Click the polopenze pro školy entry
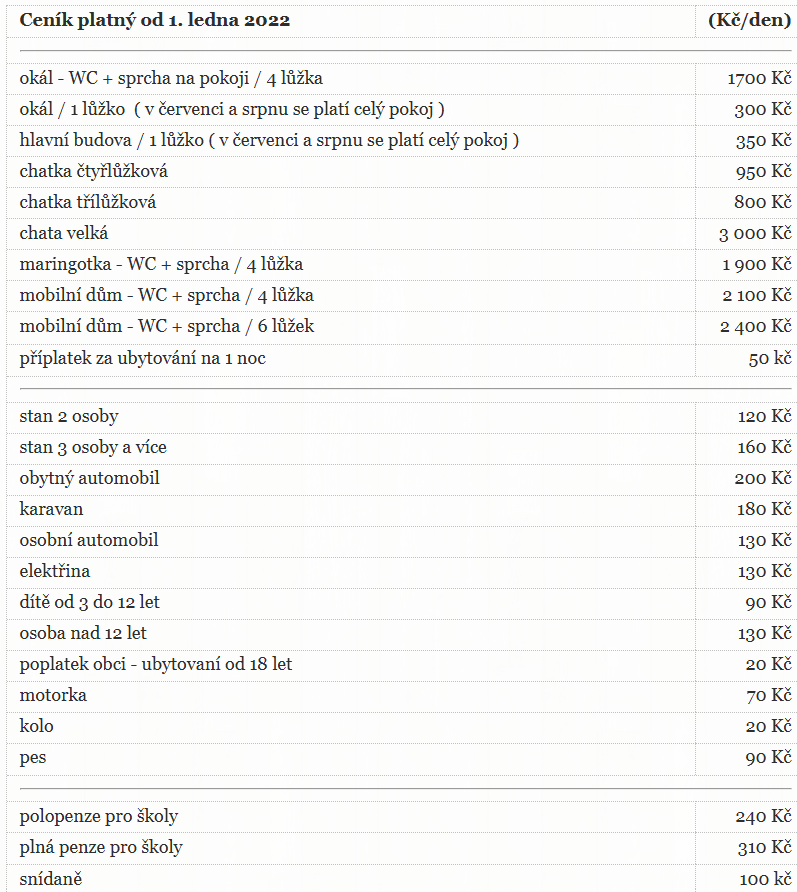The width and height of the screenshot is (797, 892). [x=99, y=817]
